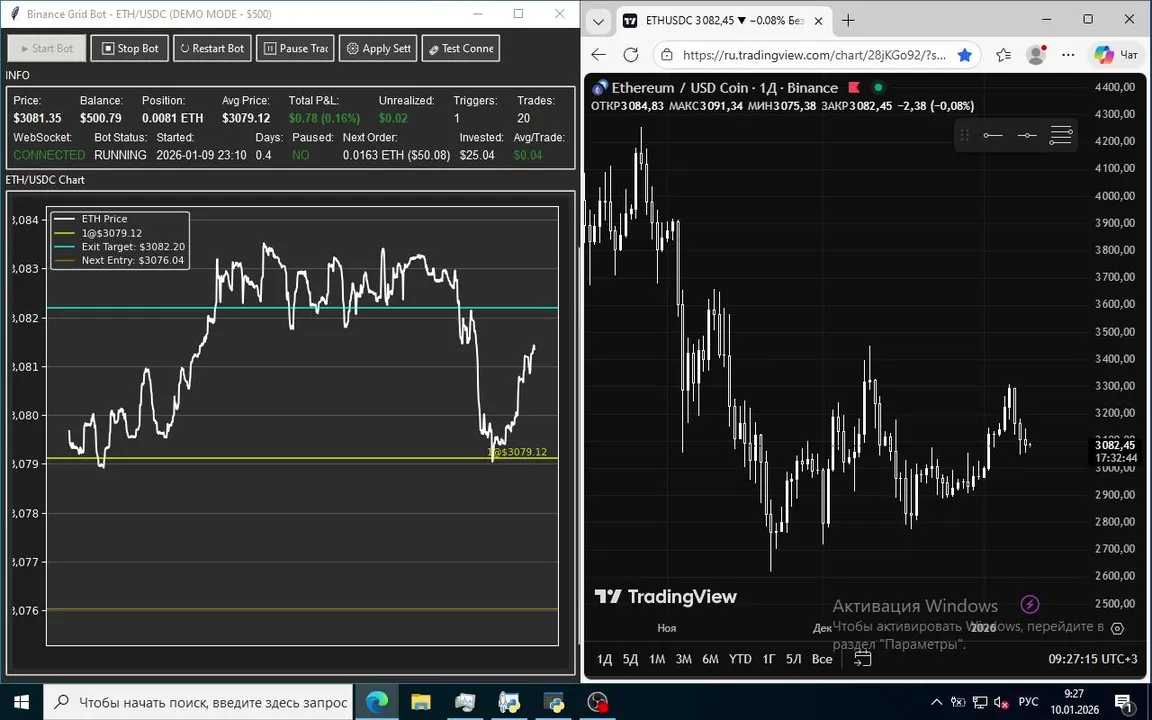Switch the РУС input language
Viewport: 1152px width, 720px height.
(x=1029, y=702)
